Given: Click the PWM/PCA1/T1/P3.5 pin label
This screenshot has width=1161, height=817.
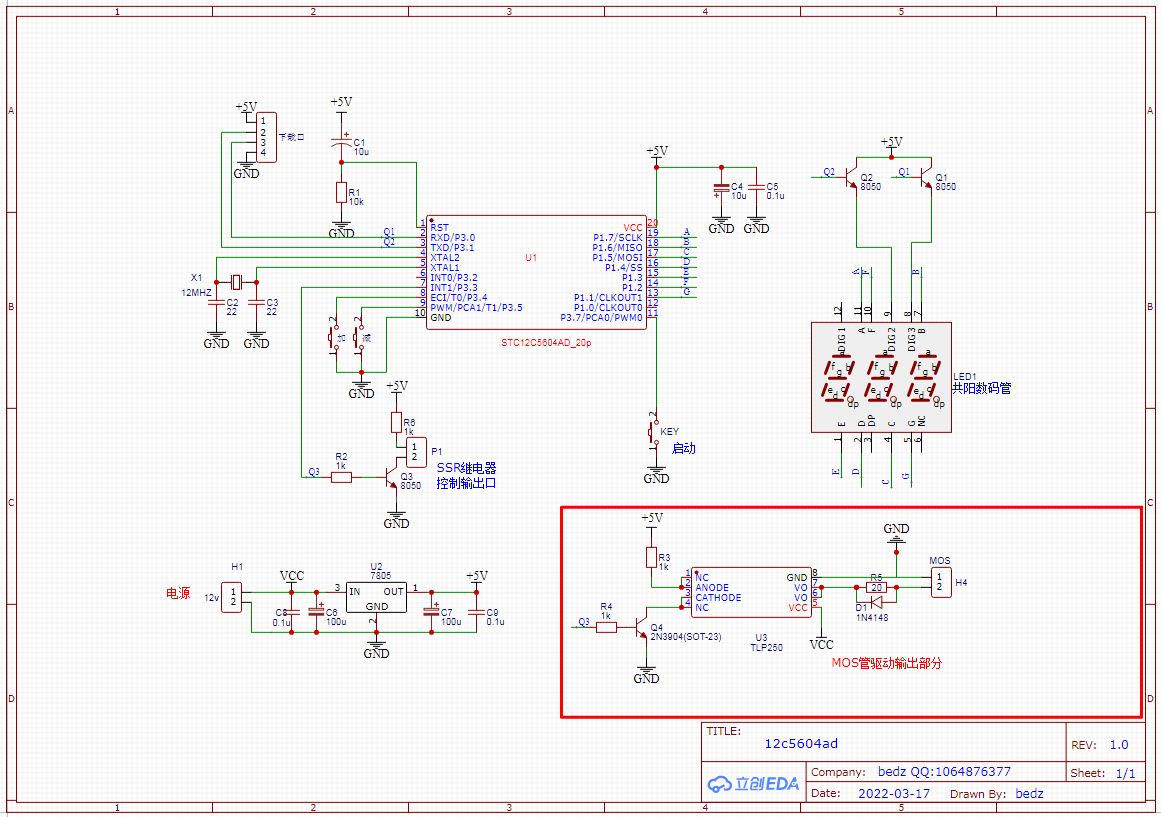Looking at the screenshot, I should click(476, 307).
